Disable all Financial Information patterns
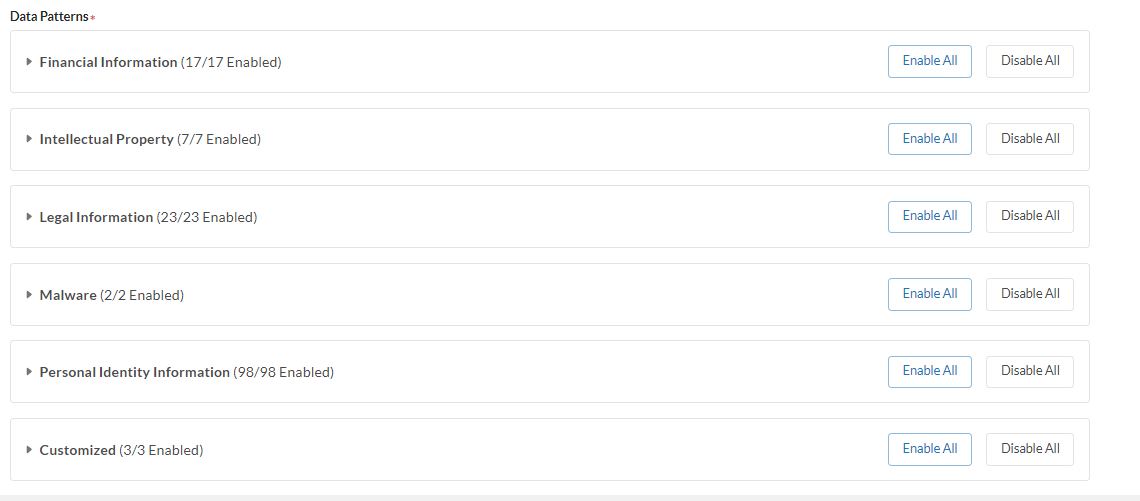1140x501 pixels. pyautogui.click(x=1030, y=61)
